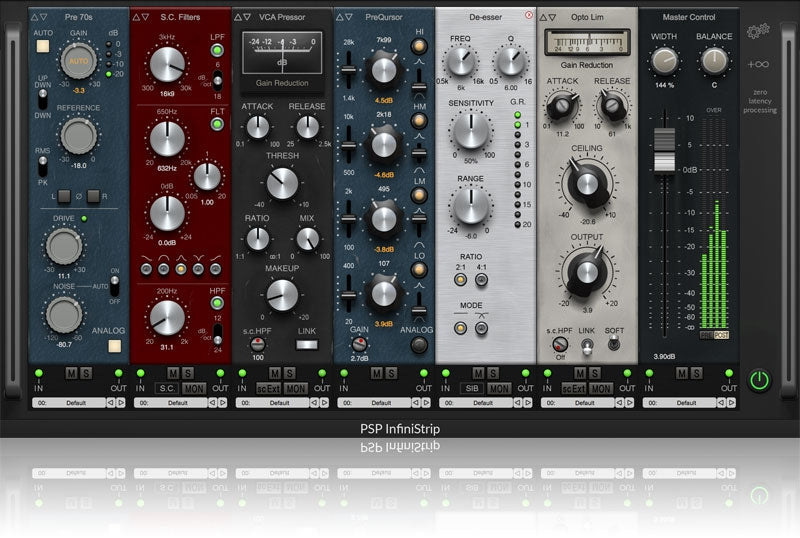Open the module menu arrows for PreQursor
This screenshot has height=538, width=800.
(x=344, y=17)
